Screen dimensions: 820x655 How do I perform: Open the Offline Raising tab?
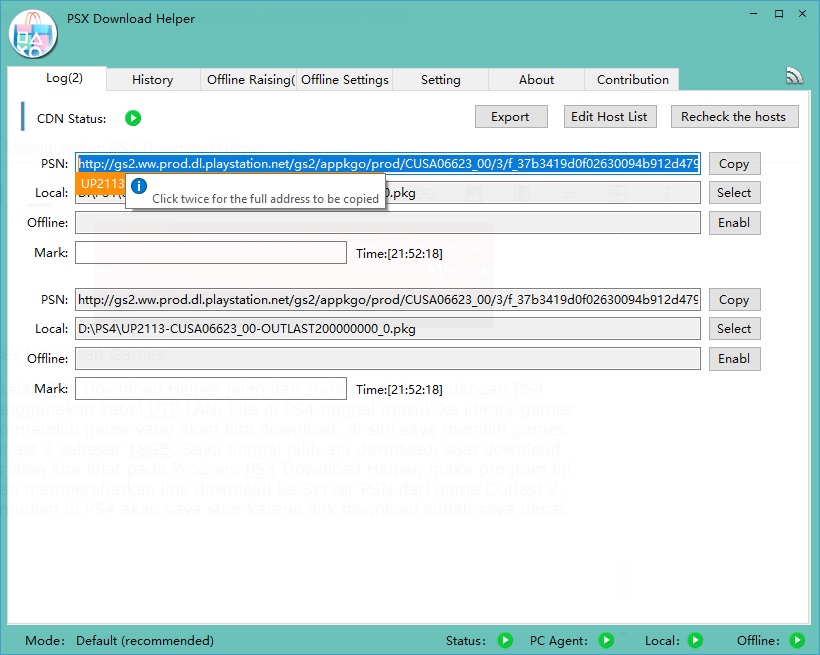(249, 80)
